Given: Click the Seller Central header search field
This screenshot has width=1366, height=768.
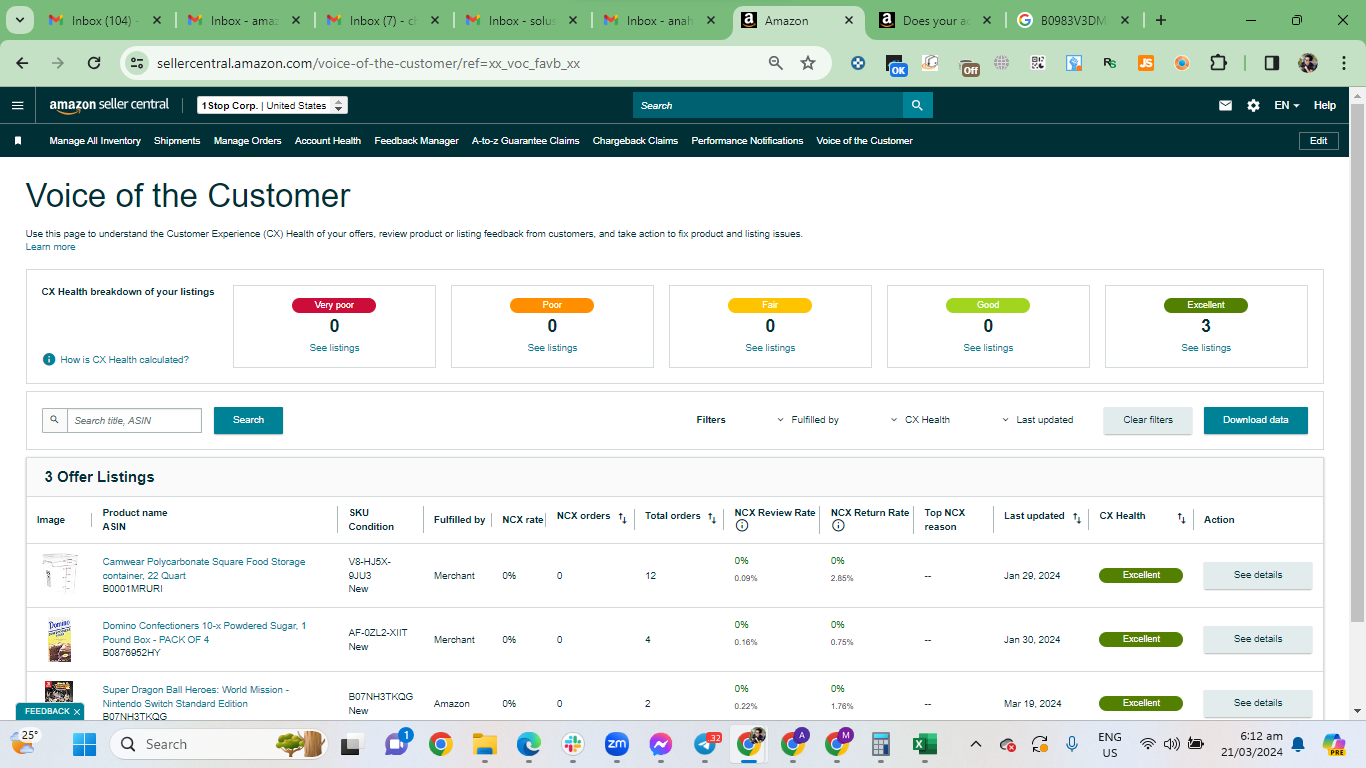Looking at the screenshot, I should (x=768, y=105).
